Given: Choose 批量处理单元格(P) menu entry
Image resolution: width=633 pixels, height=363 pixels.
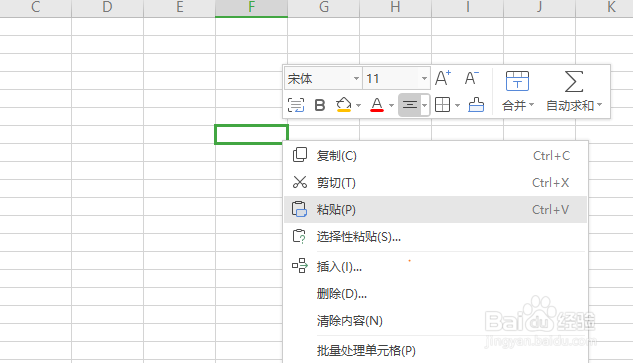Looking at the screenshot, I should (x=435, y=350).
